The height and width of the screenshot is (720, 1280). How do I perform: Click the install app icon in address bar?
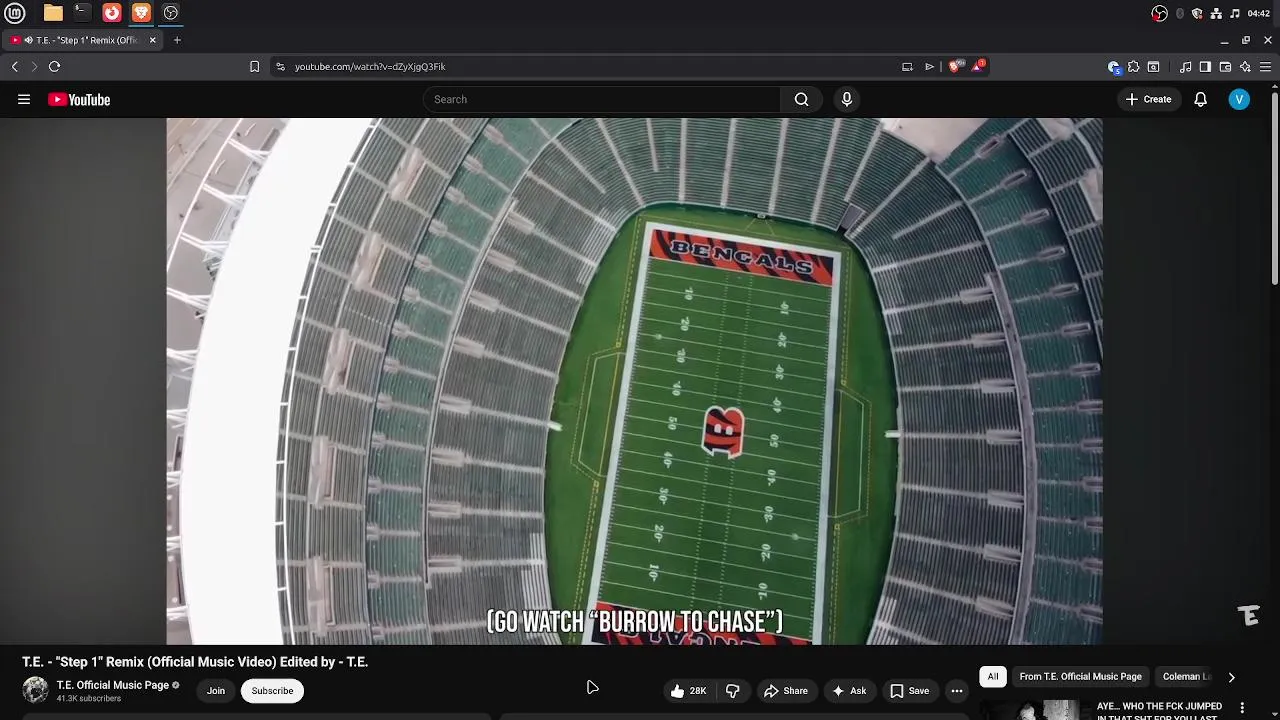point(907,67)
